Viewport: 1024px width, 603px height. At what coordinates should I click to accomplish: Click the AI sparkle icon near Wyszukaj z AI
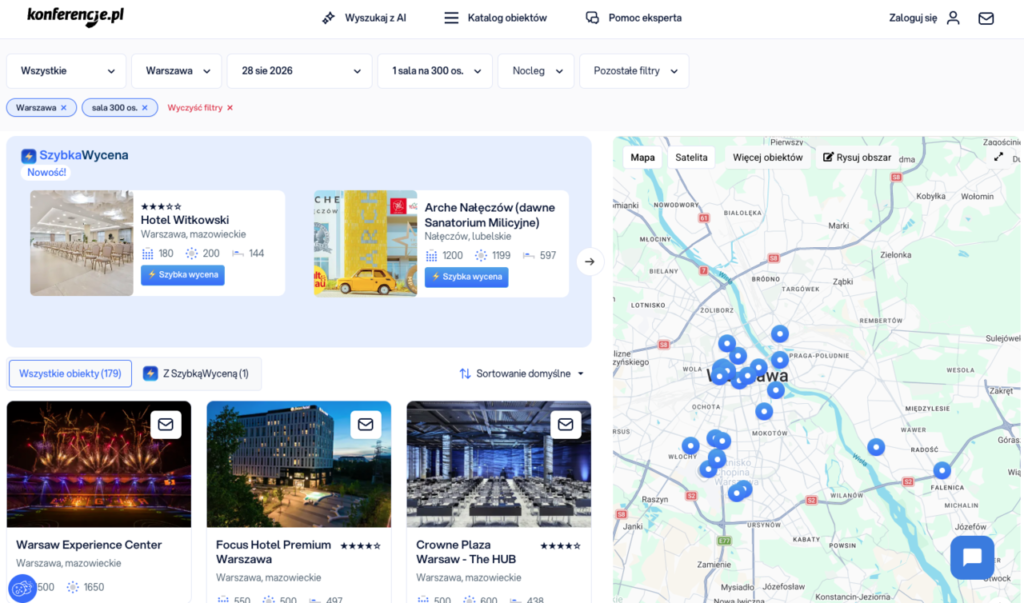328,18
